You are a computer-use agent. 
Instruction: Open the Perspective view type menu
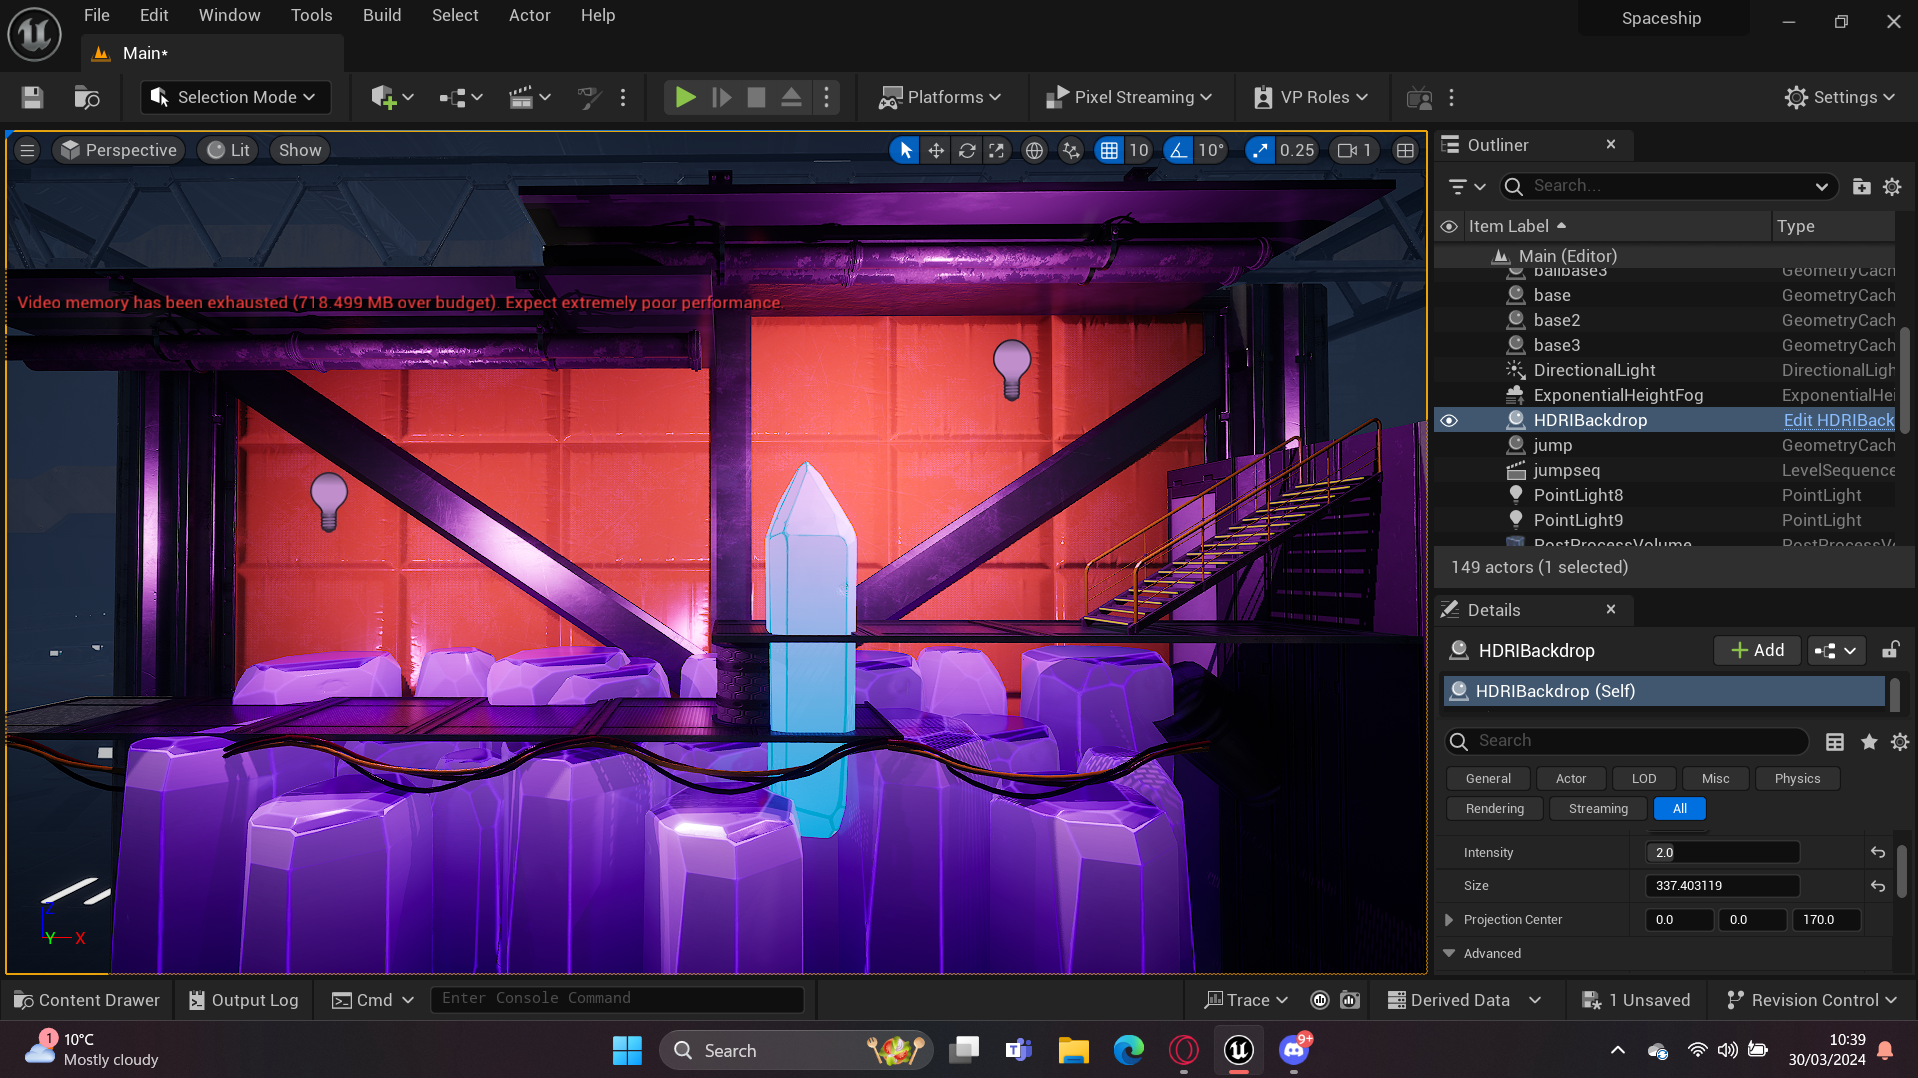point(118,150)
